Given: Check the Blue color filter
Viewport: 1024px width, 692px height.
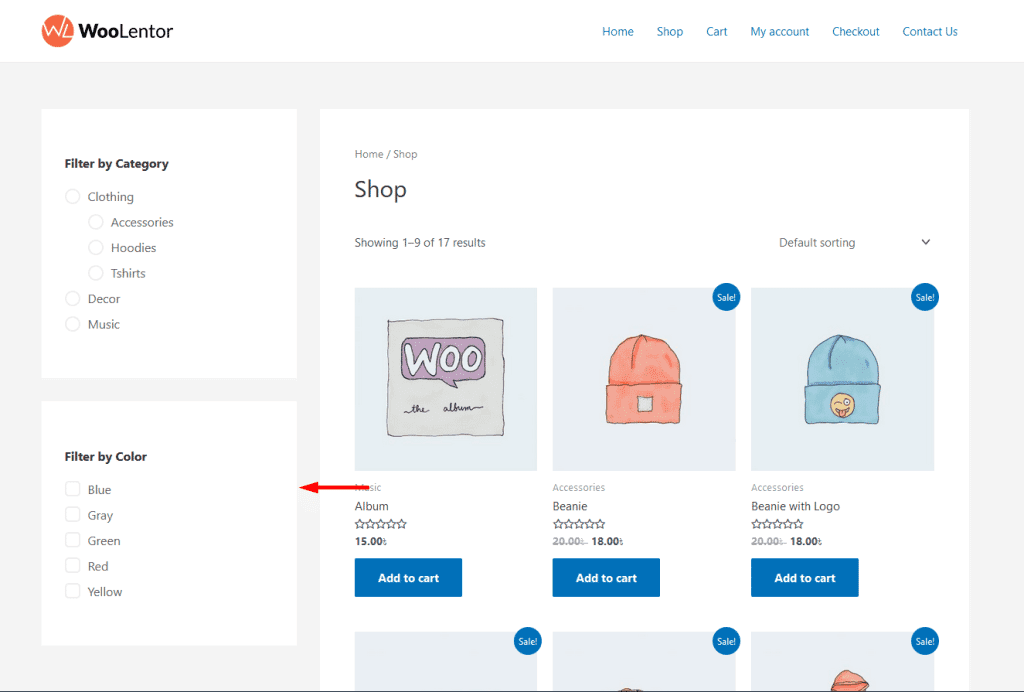Looking at the screenshot, I should tap(72, 489).
